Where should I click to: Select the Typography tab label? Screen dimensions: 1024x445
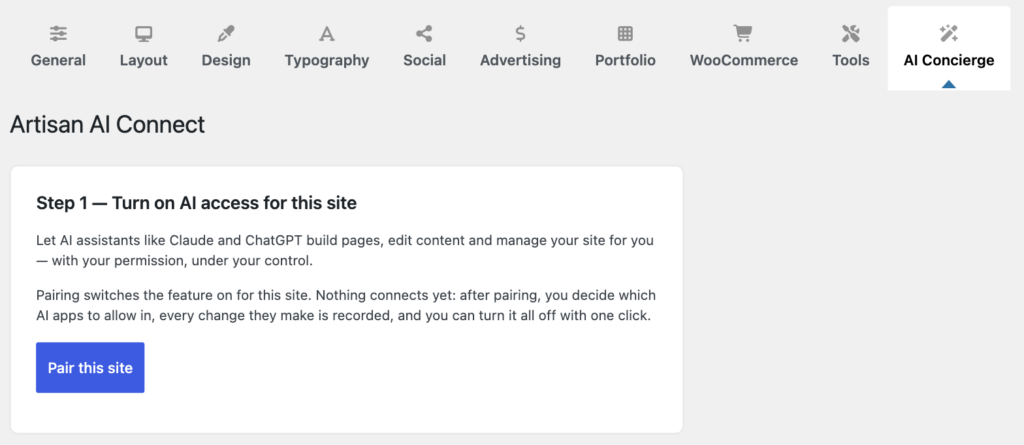(327, 61)
